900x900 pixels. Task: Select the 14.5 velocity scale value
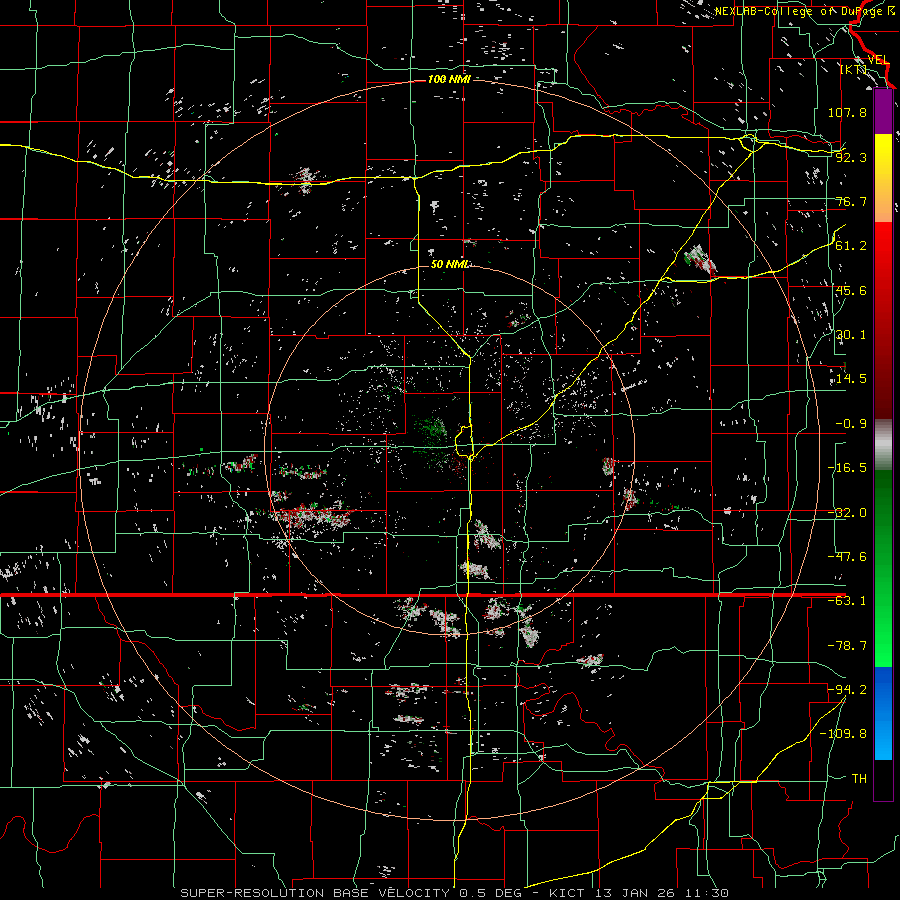pos(851,379)
